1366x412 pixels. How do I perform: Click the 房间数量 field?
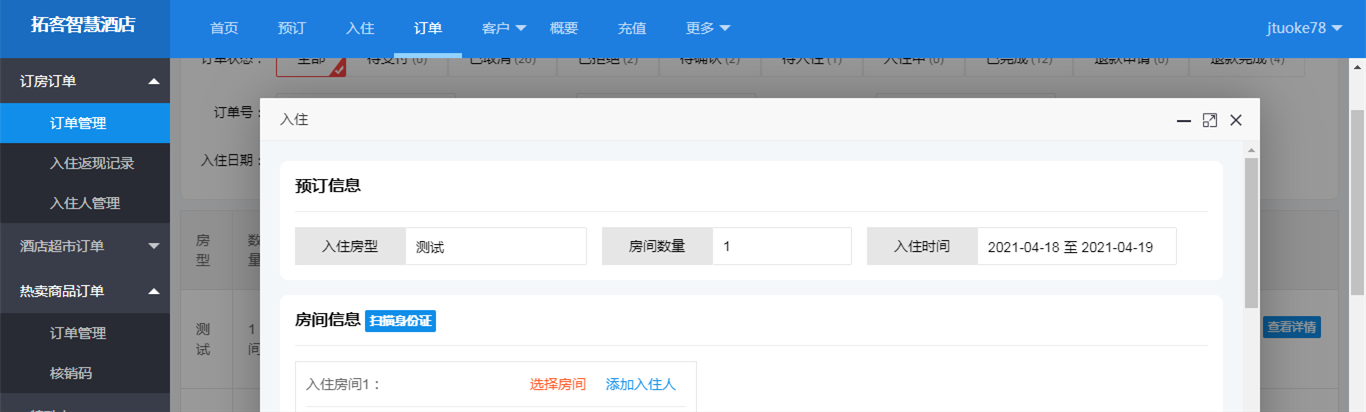pyautogui.click(x=782, y=246)
